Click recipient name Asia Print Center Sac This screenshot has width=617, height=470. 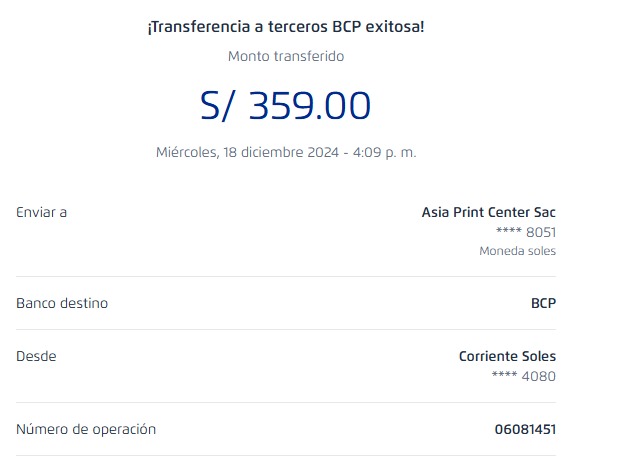[488, 212]
